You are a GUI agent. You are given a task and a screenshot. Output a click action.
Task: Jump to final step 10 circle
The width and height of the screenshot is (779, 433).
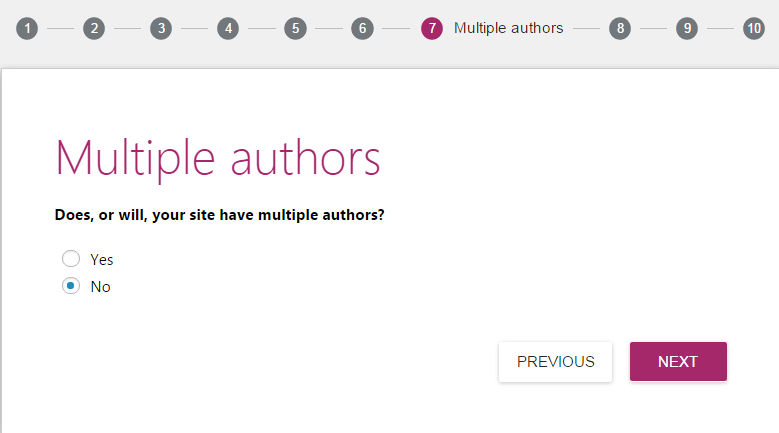[754, 28]
